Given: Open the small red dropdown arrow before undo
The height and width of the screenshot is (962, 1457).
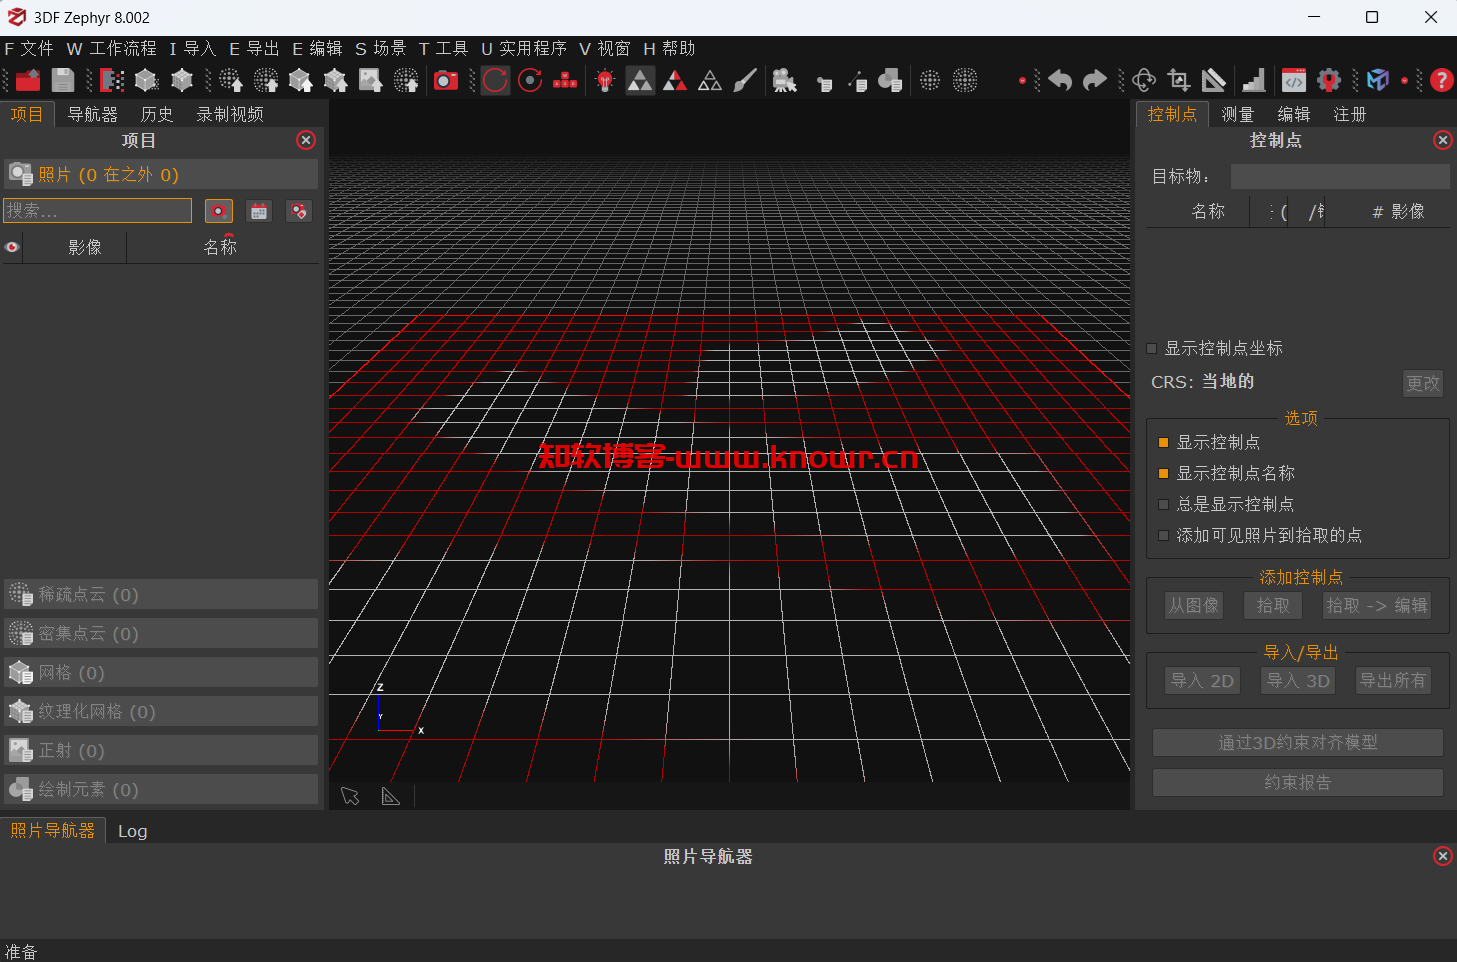Looking at the screenshot, I should 1022,81.
